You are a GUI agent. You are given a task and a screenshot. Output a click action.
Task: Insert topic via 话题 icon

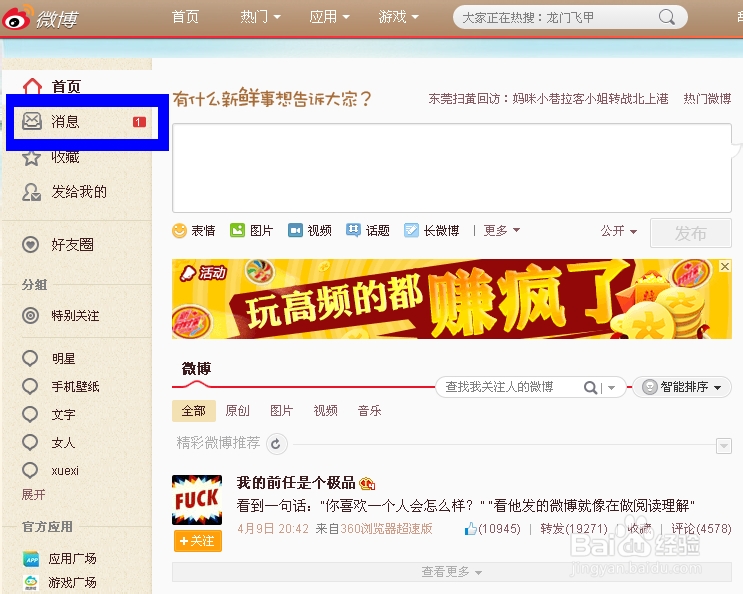click(x=353, y=231)
